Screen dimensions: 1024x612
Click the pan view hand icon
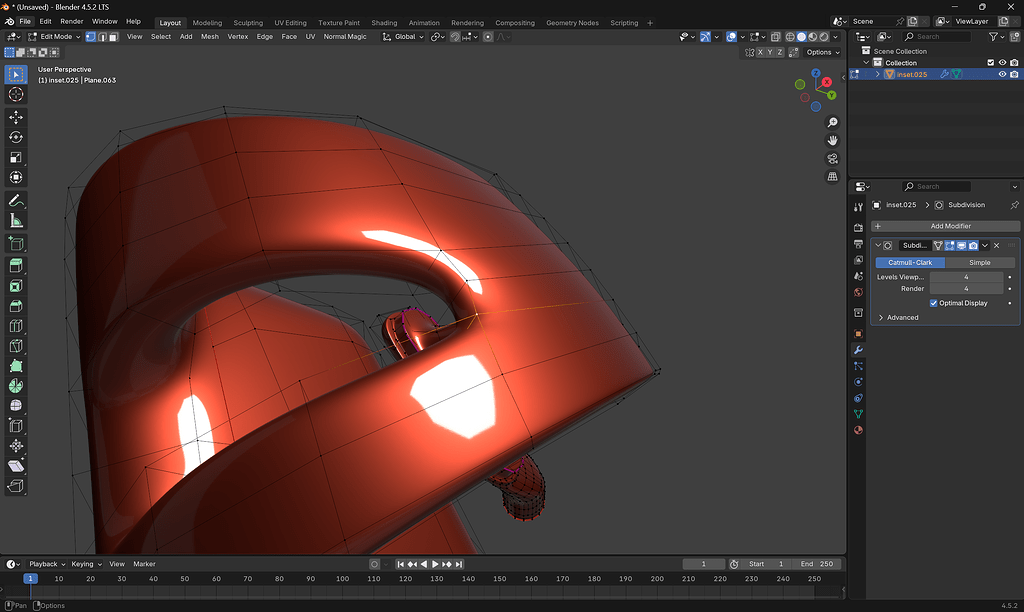(x=832, y=140)
